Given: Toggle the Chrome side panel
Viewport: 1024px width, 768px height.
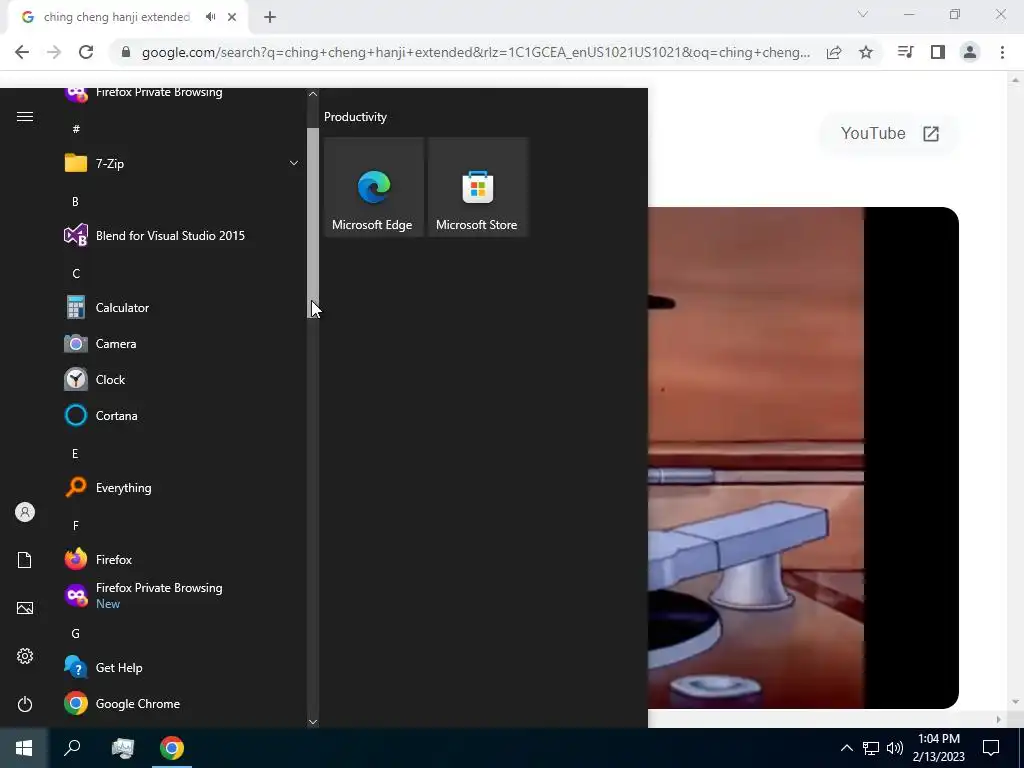Looking at the screenshot, I should [x=938, y=52].
